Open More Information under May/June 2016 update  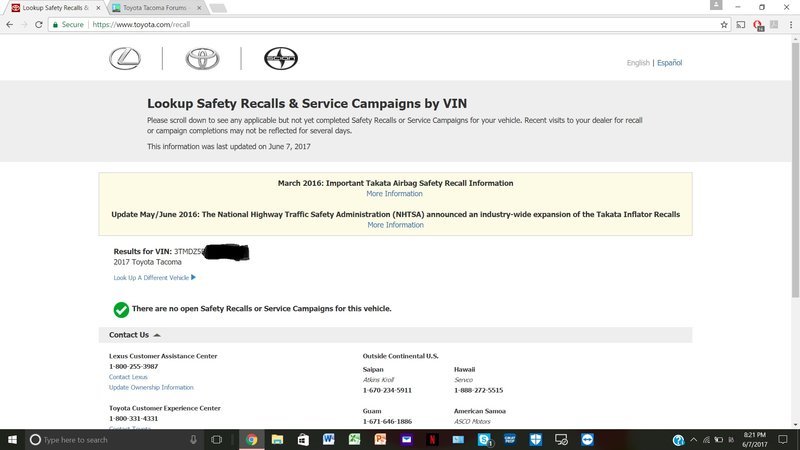(395, 225)
